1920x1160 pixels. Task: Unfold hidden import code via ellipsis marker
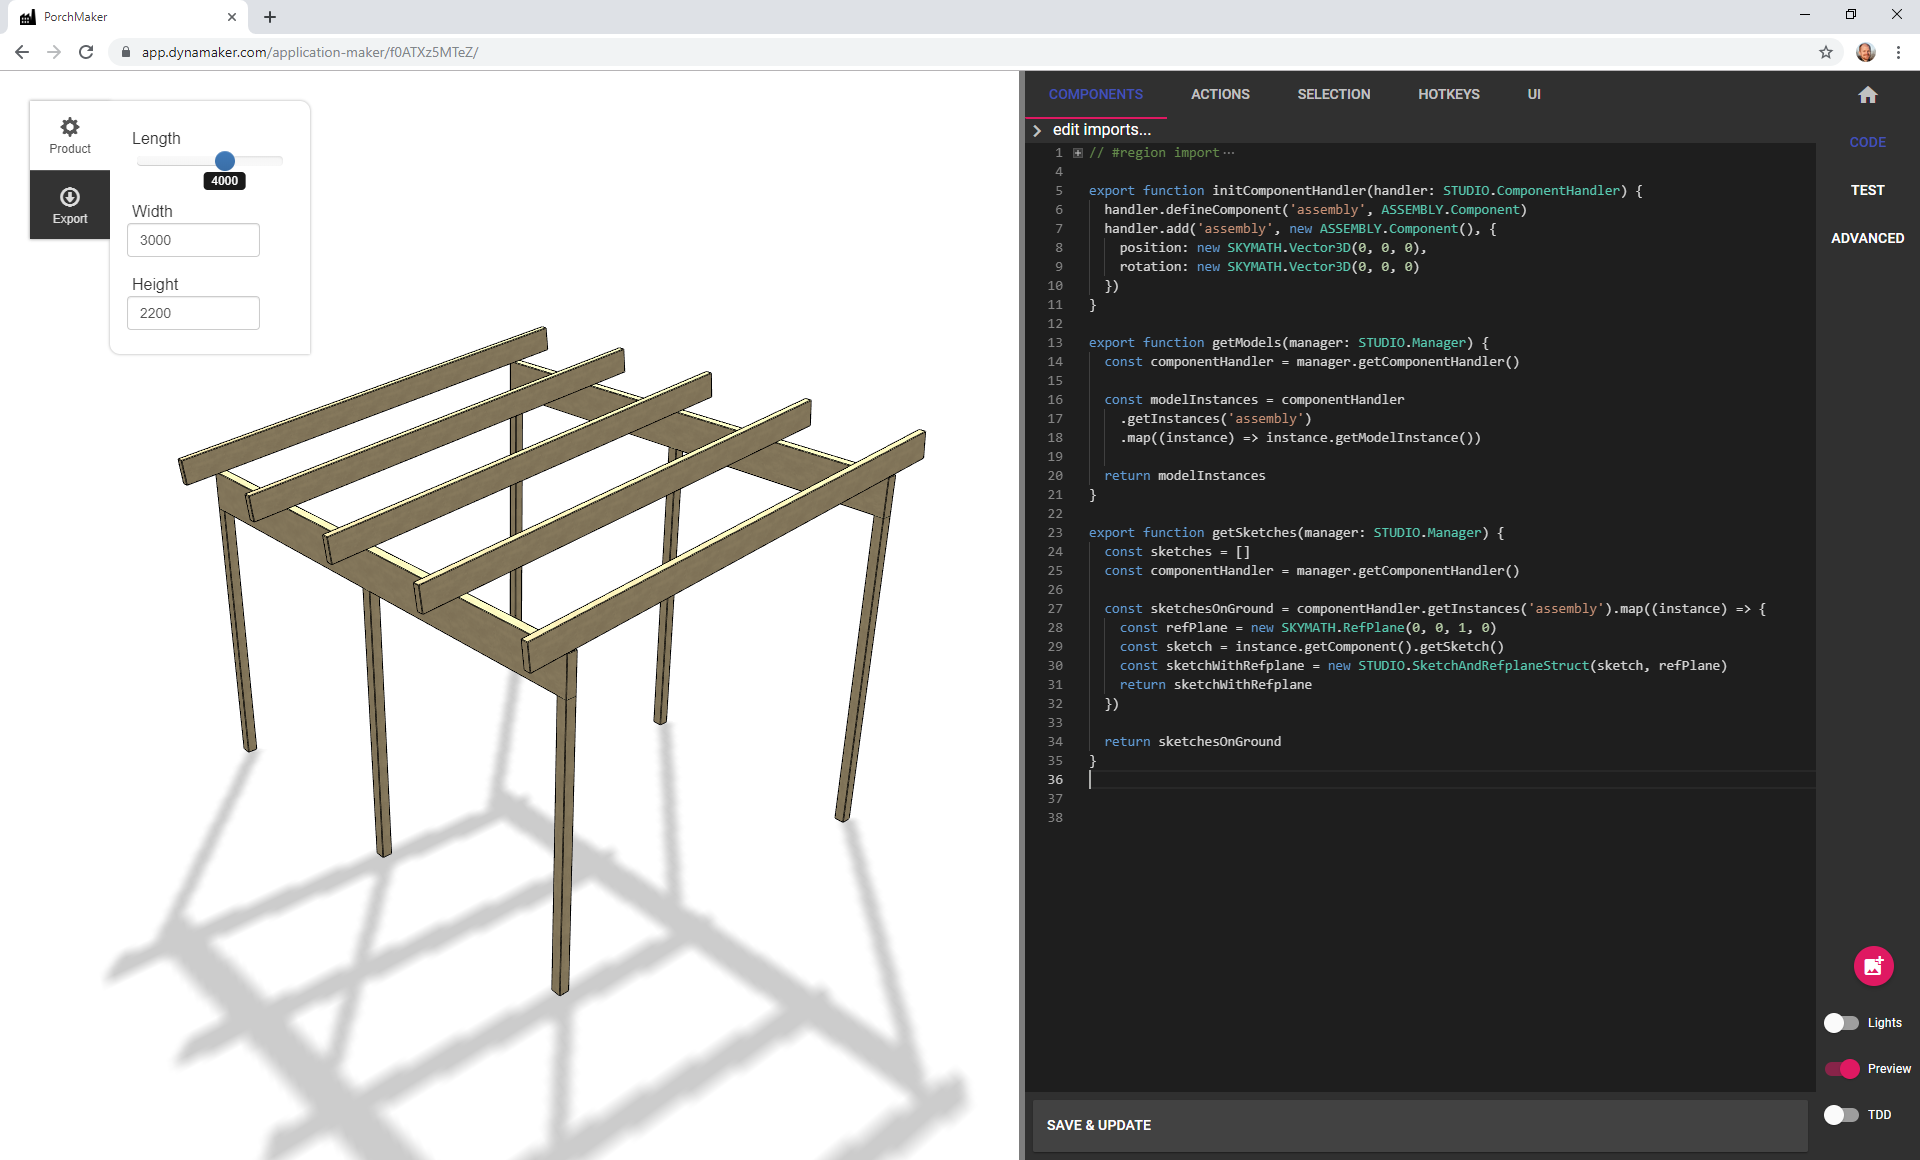1228,152
